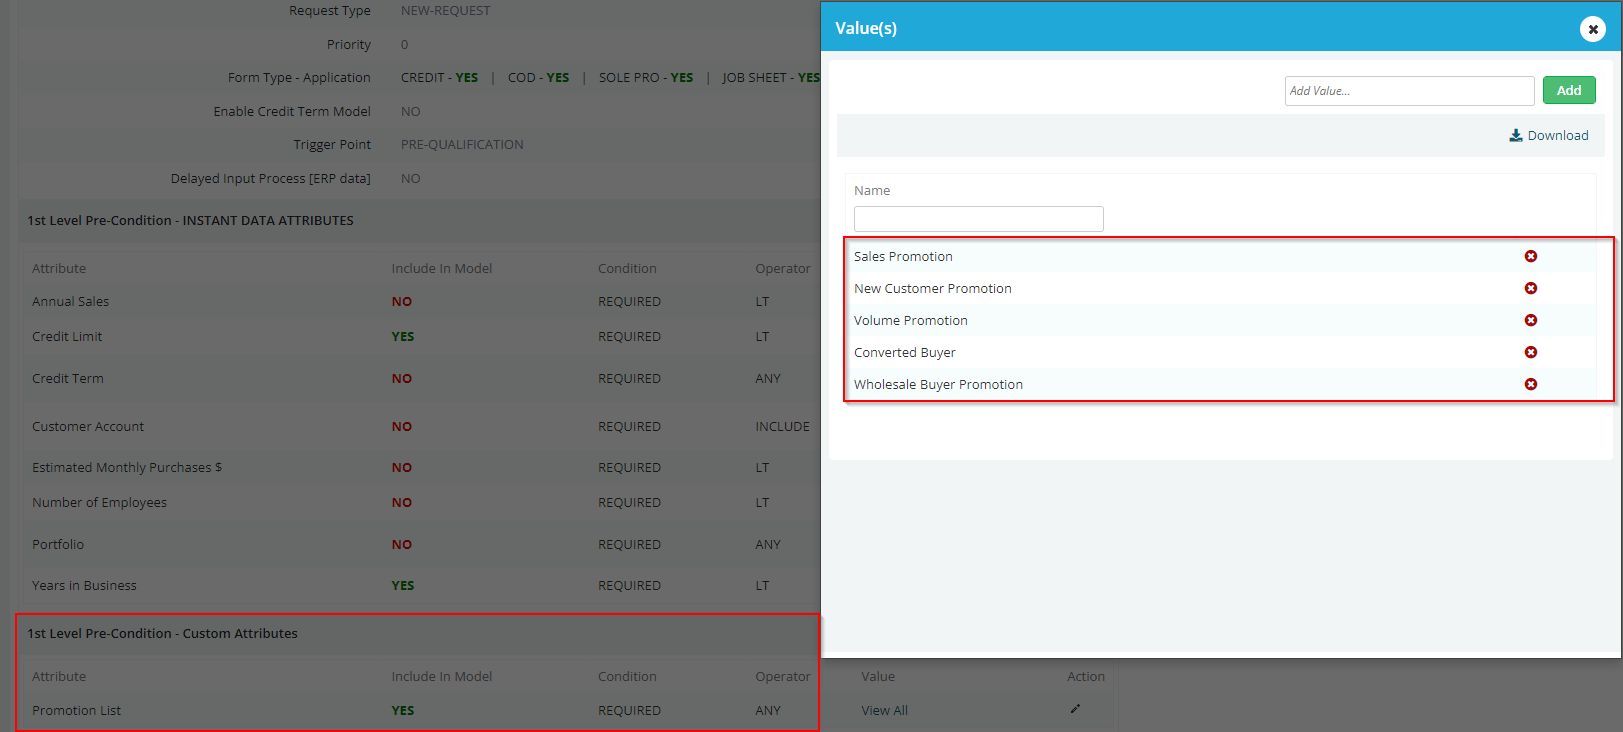The height and width of the screenshot is (732, 1623).
Task: Delete the Wholesale Buyer Promotion value
Action: tap(1530, 384)
